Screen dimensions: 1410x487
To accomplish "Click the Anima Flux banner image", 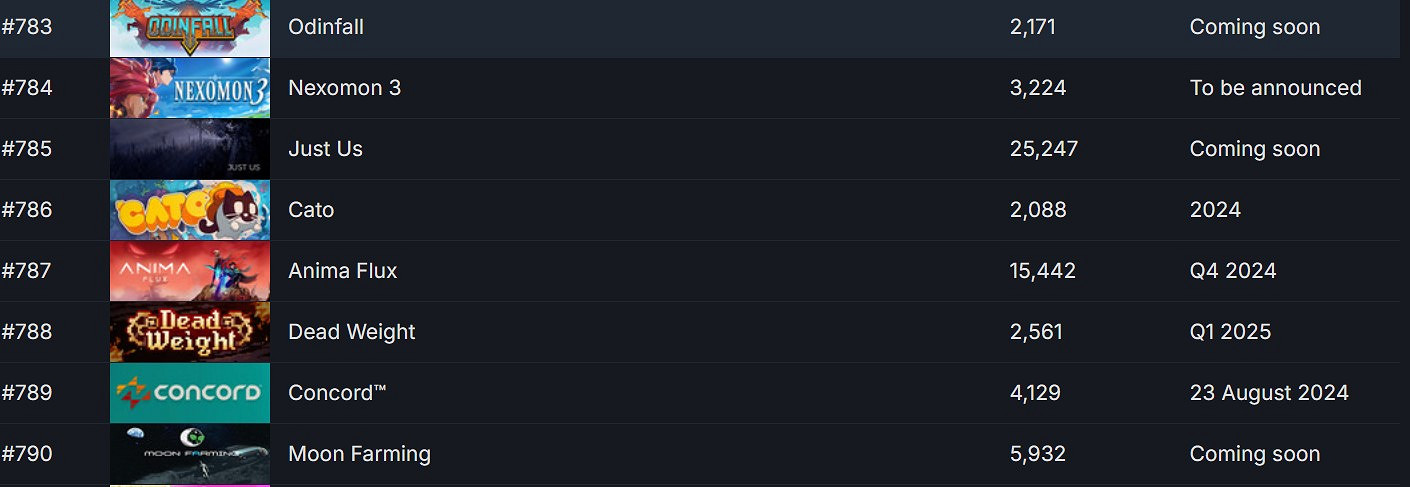I will 190,271.
